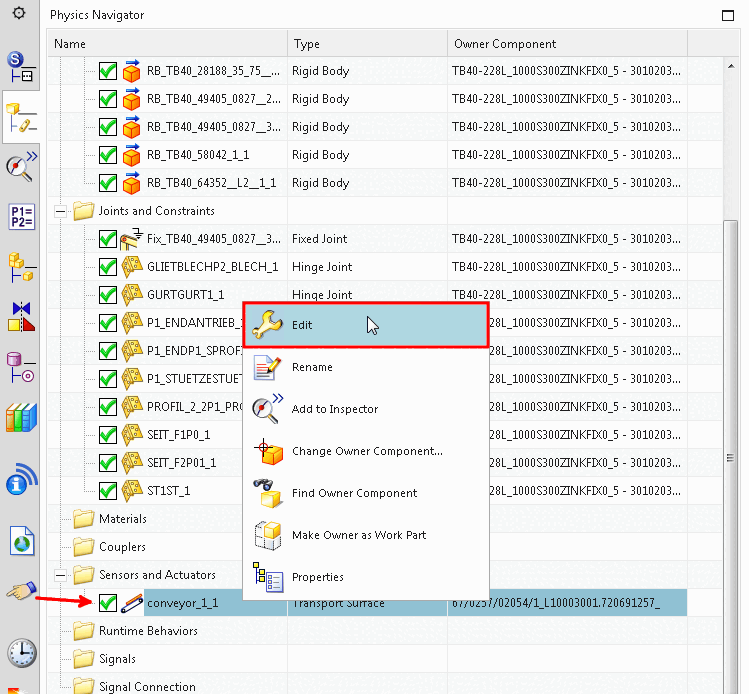Click the gear settings icon
Screen dimensions: 749x694
[x=19, y=13]
